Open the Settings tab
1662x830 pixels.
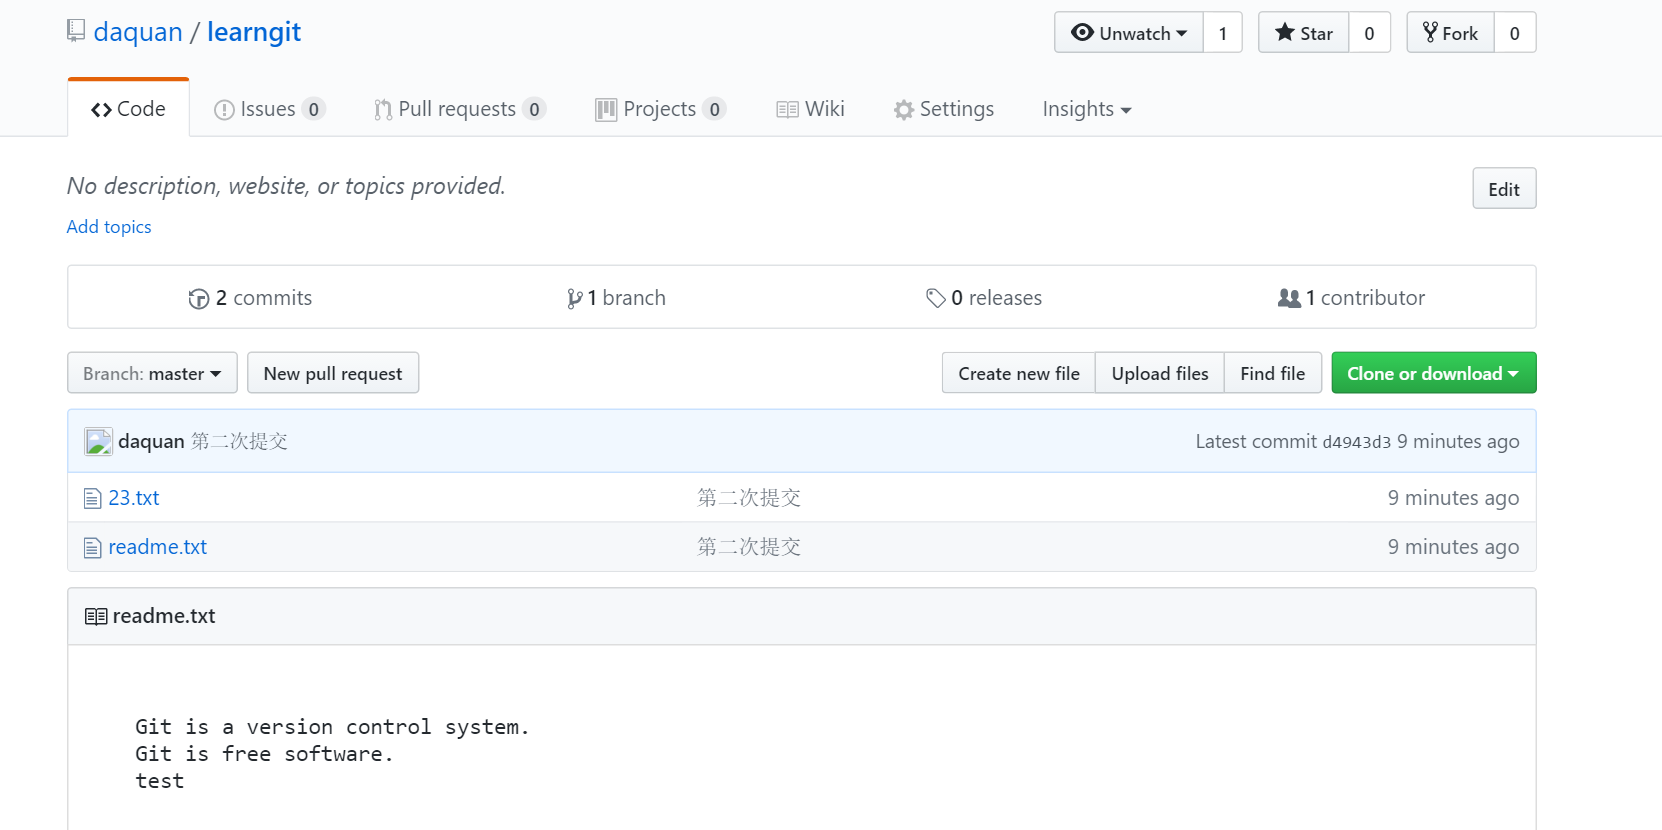point(944,109)
